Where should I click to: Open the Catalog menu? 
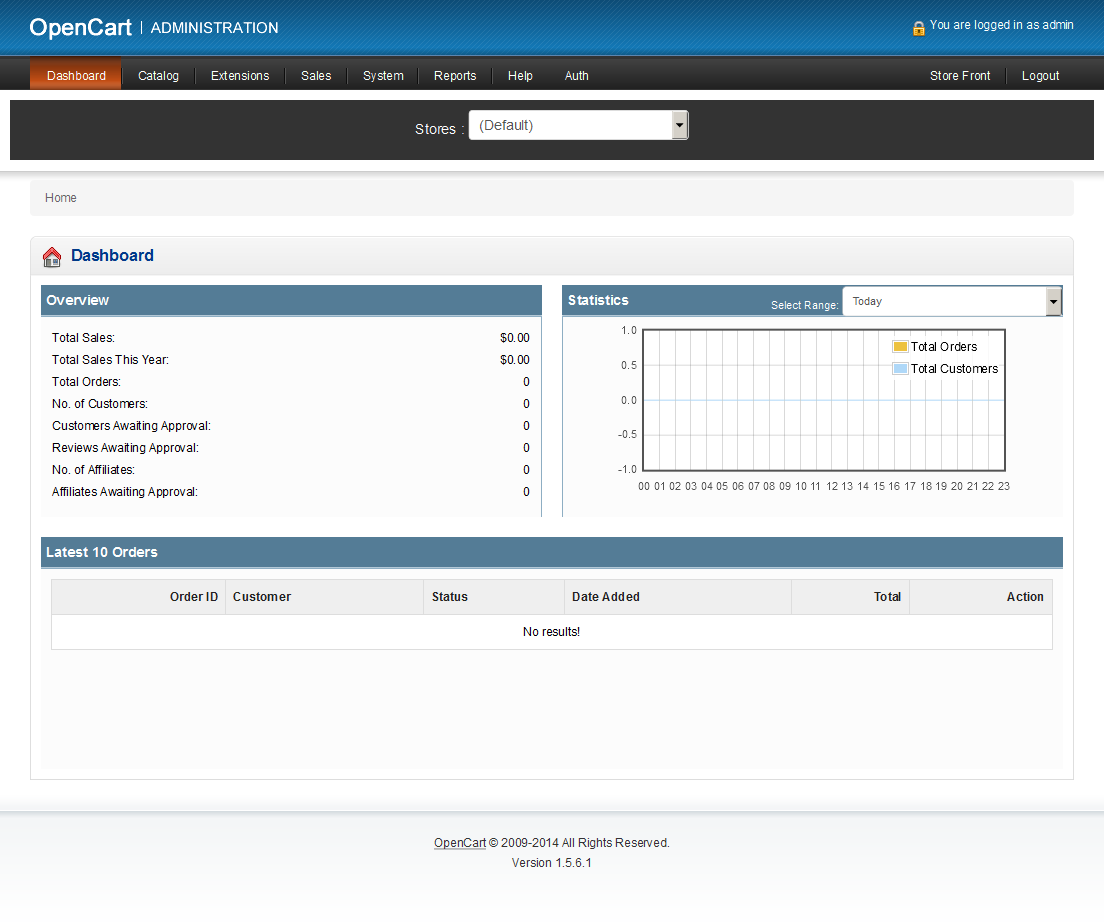point(158,75)
